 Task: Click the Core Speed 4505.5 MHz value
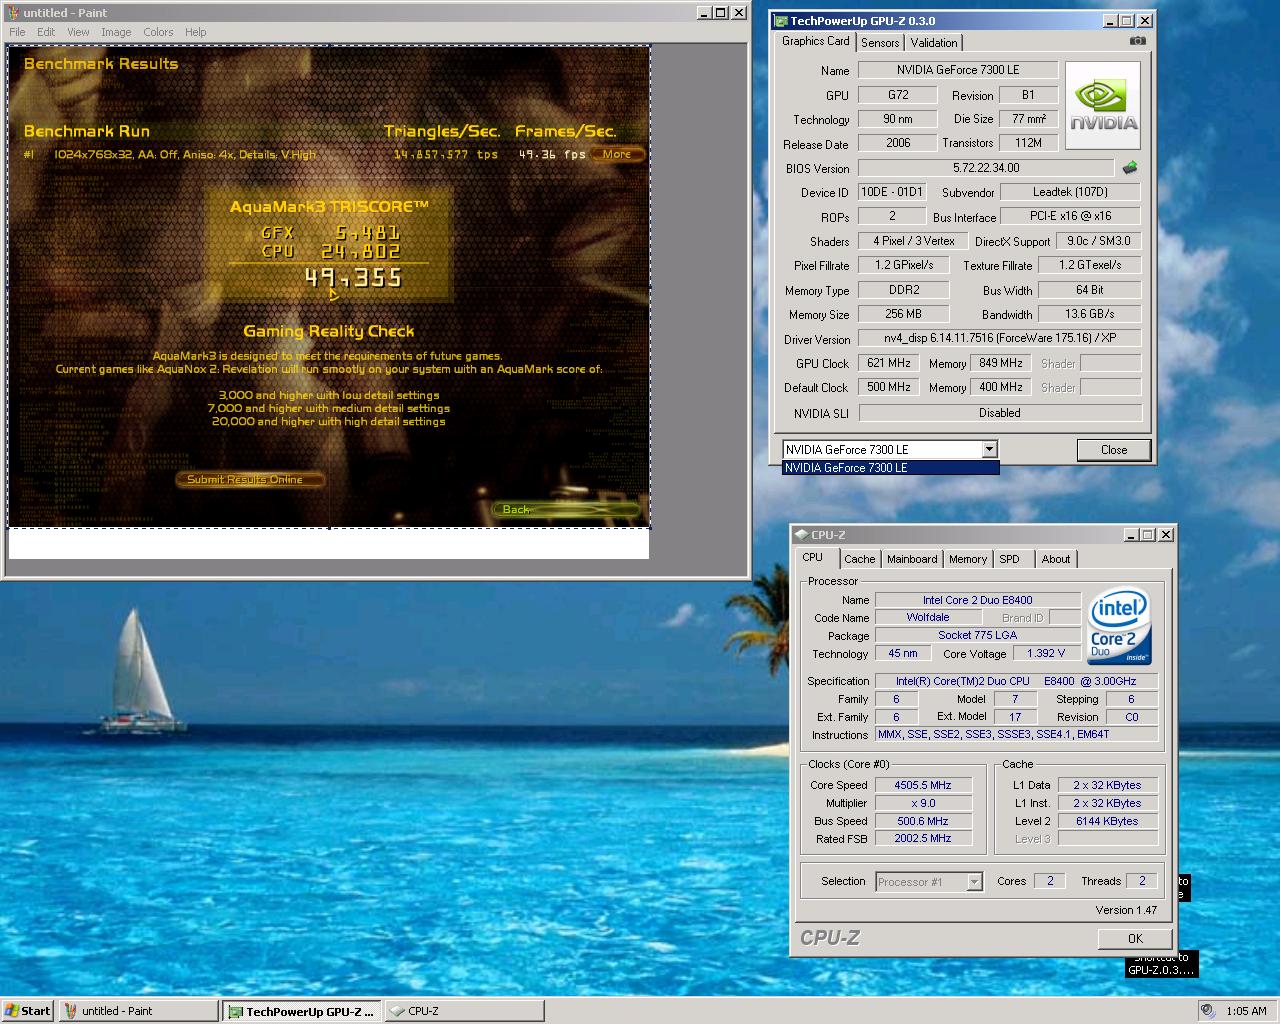(923, 785)
